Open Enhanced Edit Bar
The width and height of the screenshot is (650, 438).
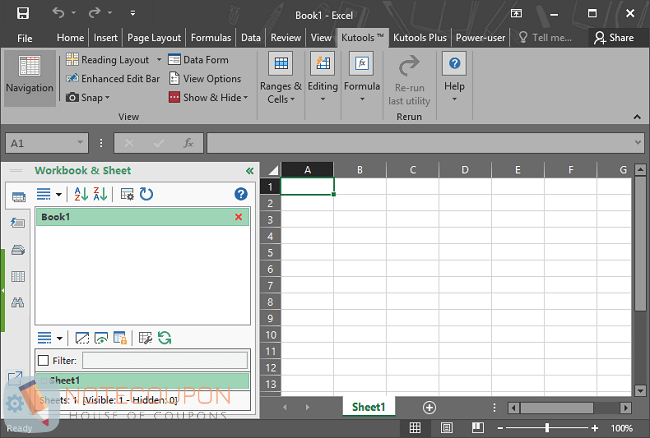point(113,78)
